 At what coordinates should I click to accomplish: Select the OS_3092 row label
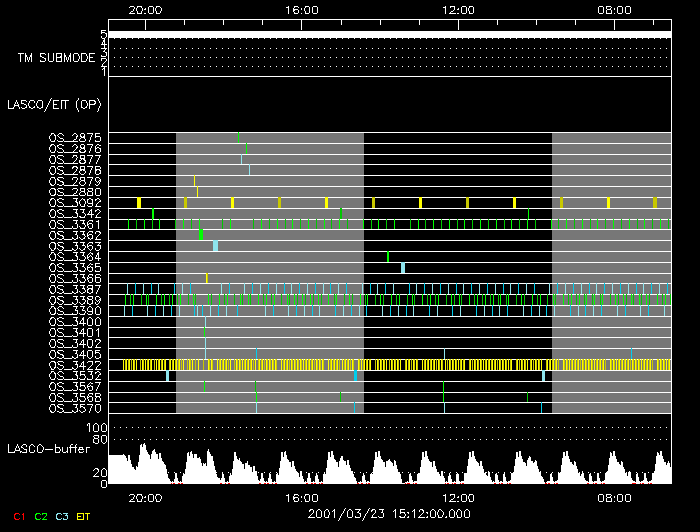(75, 203)
